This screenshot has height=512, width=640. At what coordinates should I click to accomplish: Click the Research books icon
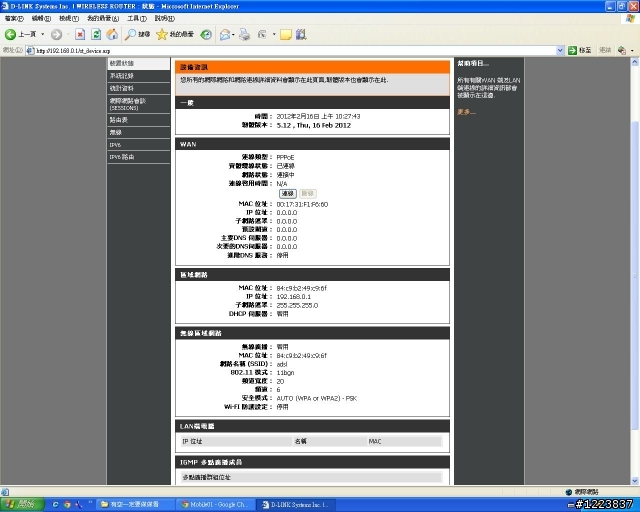[301, 35]
